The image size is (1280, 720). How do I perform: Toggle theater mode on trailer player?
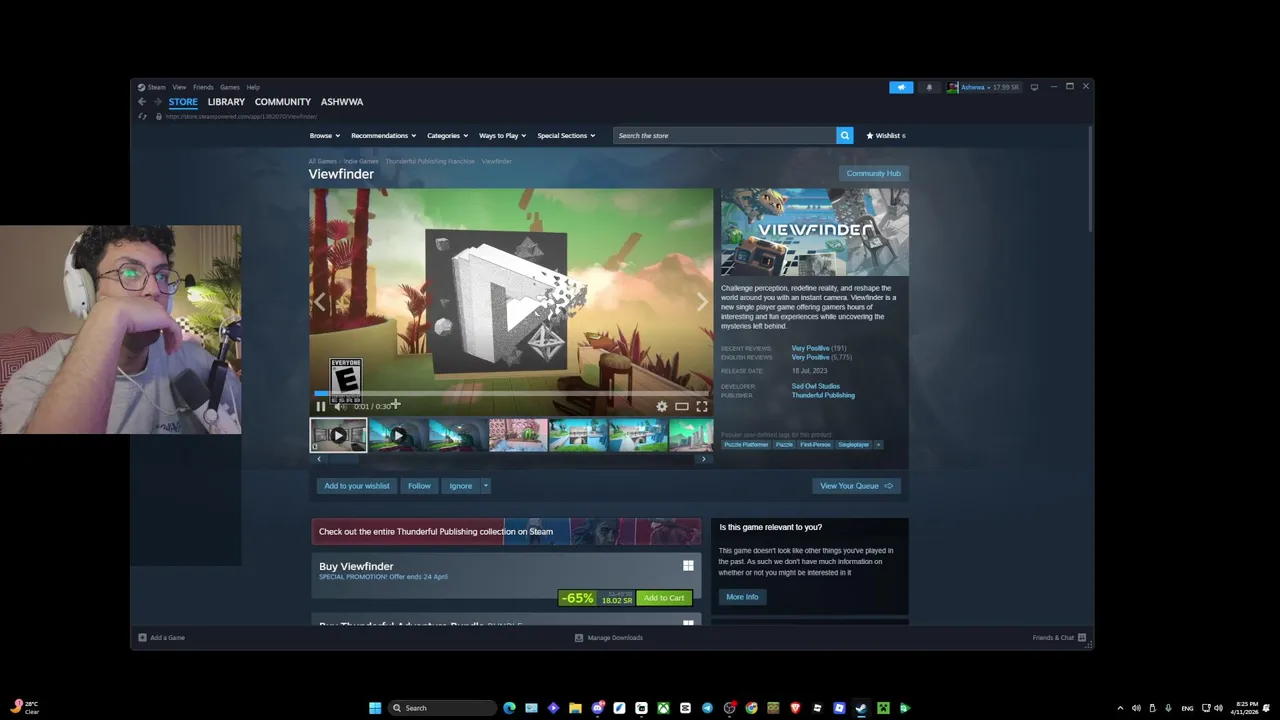(681, 406)
